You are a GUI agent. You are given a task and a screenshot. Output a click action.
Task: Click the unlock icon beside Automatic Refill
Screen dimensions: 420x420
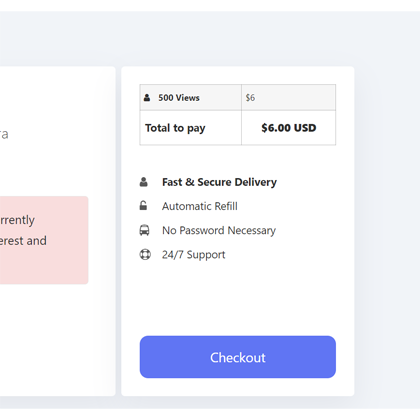coord(143,206)
